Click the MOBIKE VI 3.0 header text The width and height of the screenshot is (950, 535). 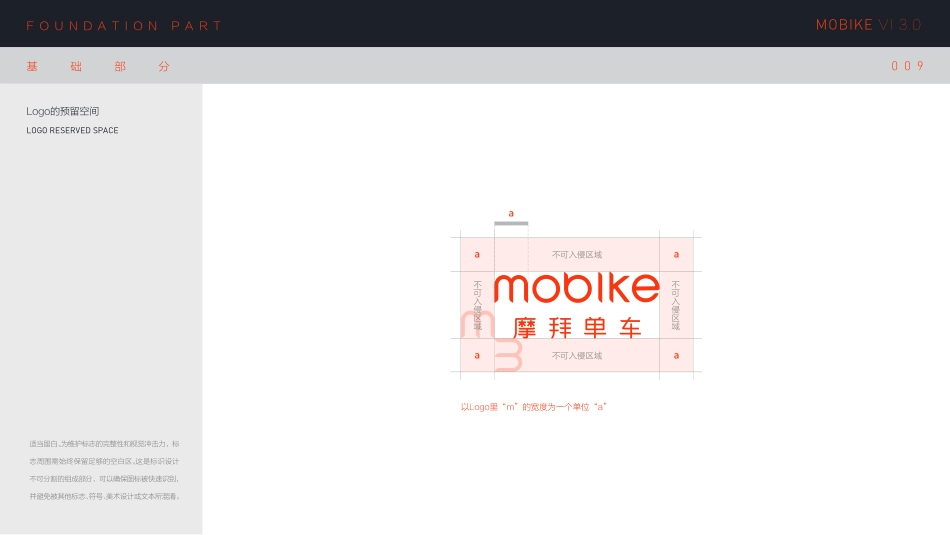point(868,25)
